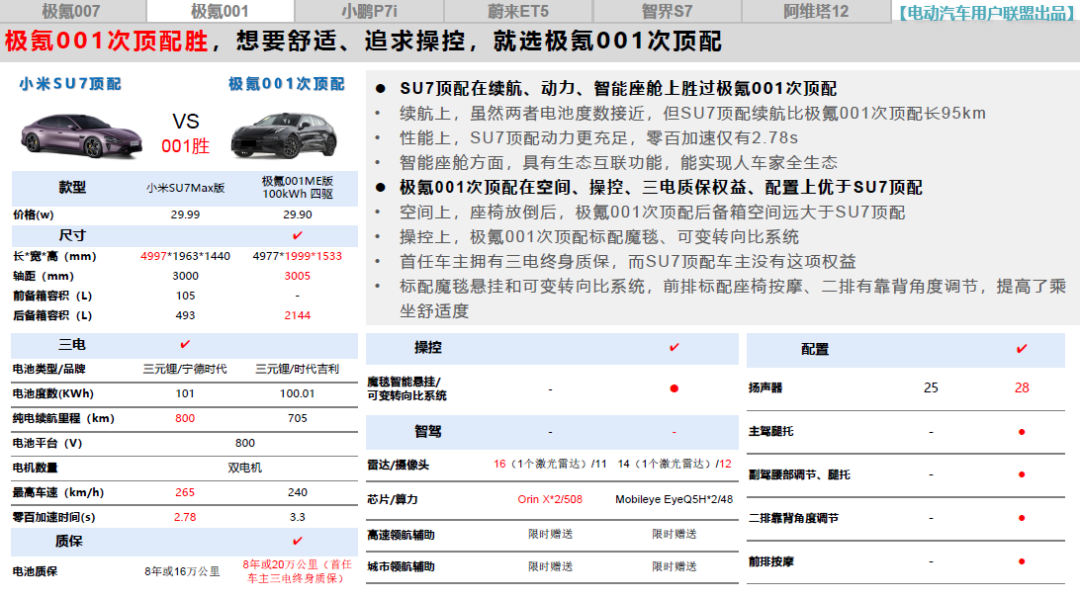Click the red check mark in the 质保 header

click(x=298, y=541)
